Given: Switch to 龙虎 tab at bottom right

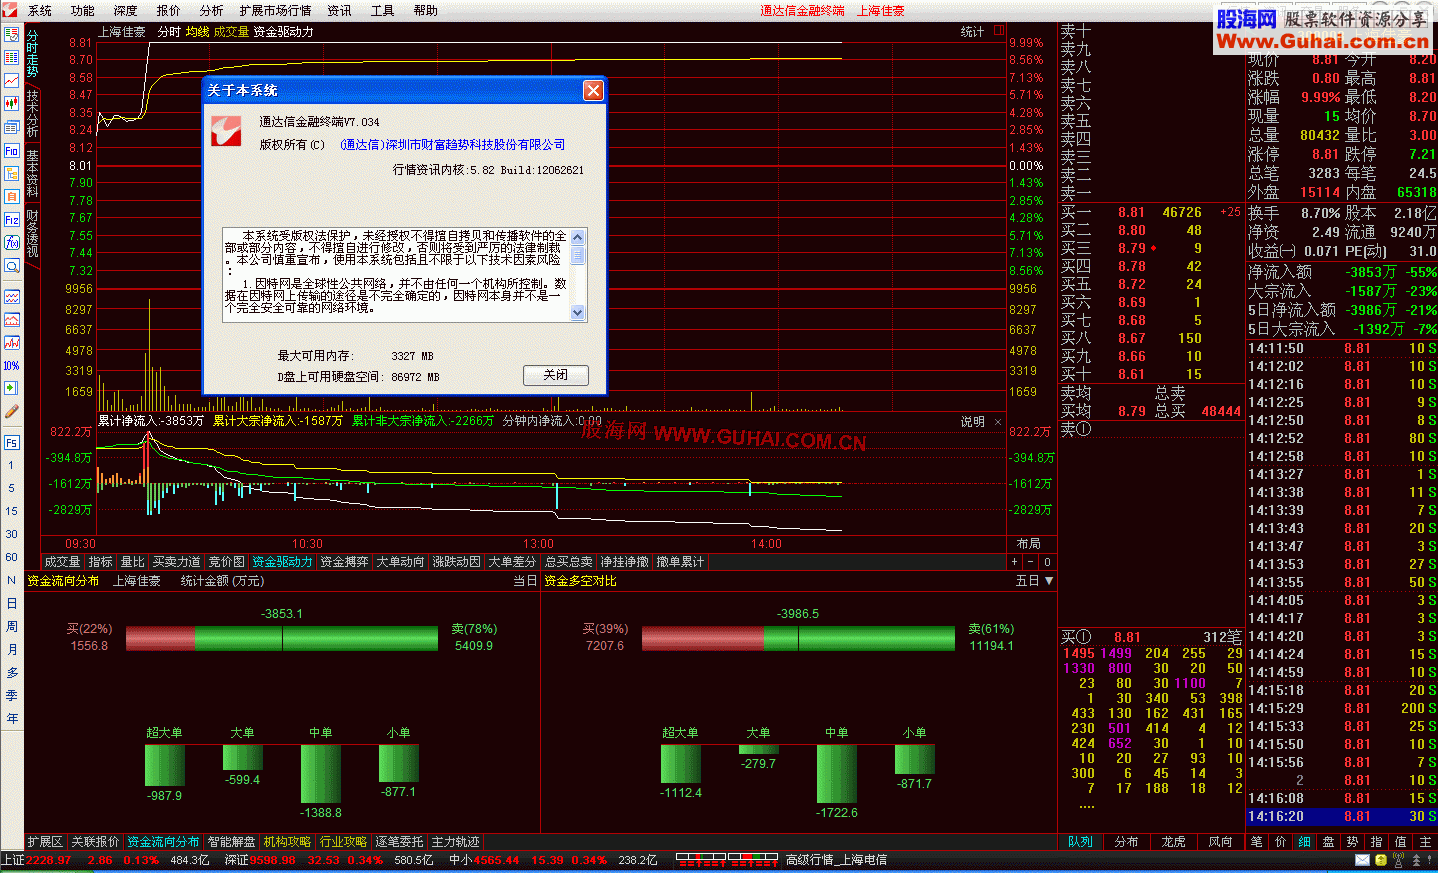Looking at the screenshot, I should coord(1173,842).
